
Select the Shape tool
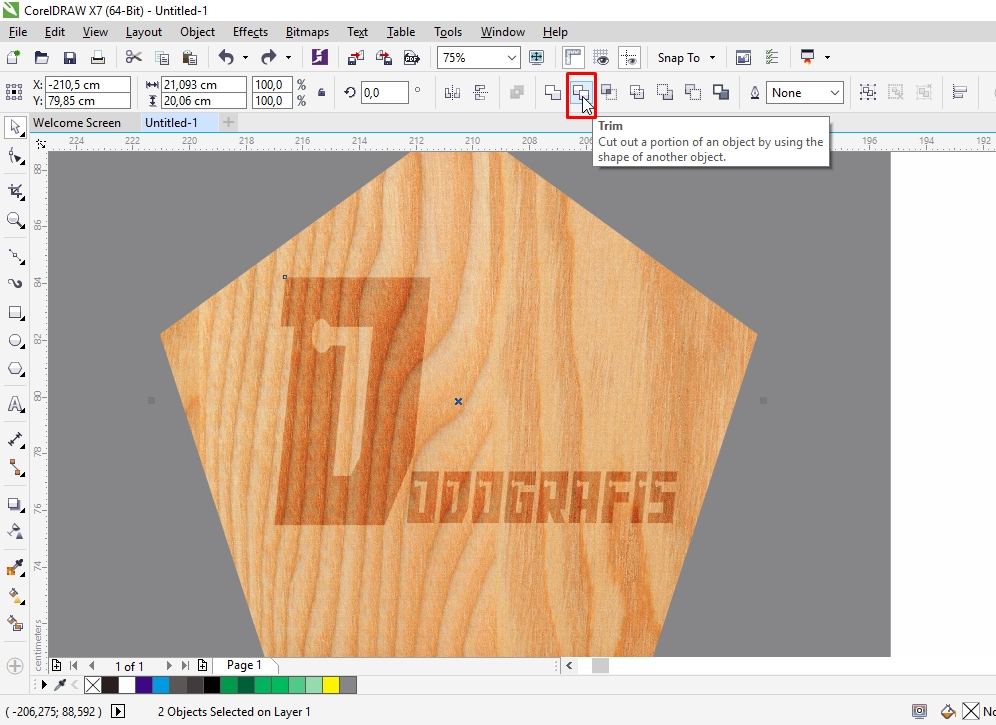(14, 158)
